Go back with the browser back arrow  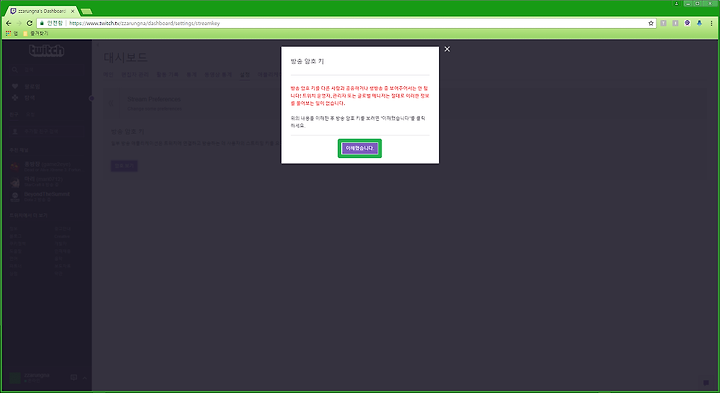(8, 23)
